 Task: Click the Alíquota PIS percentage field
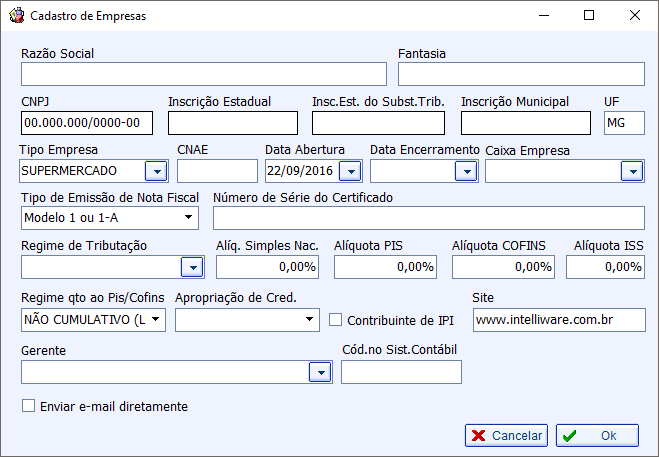tap(385, 267)
